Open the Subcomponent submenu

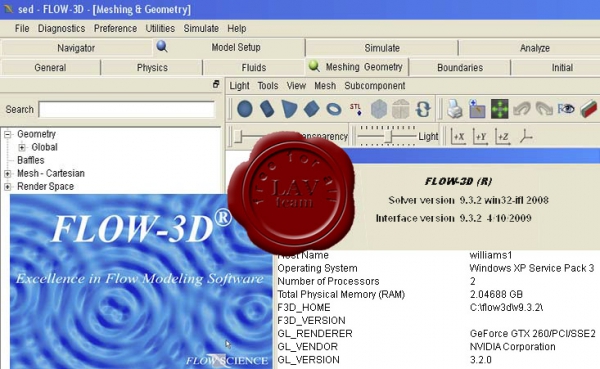pyautogui.click(x=375, y=86)
